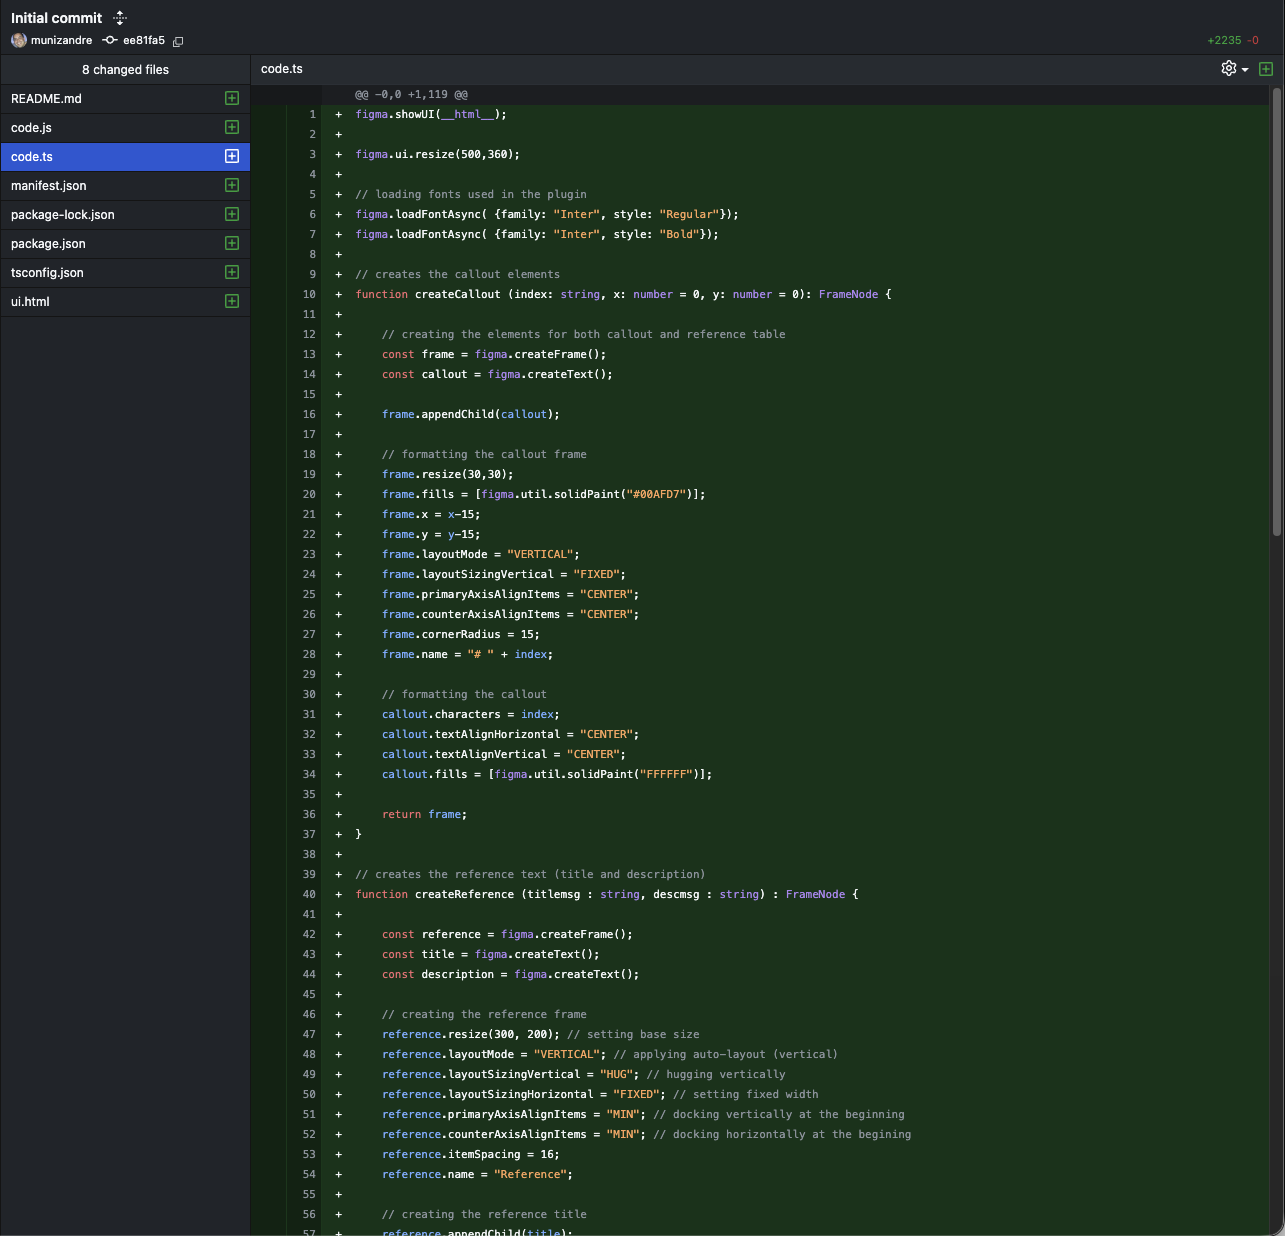The image size is (1285, 1236).
Task: Click the dropdown arrow beside the gear
Action: [1245, 70]
